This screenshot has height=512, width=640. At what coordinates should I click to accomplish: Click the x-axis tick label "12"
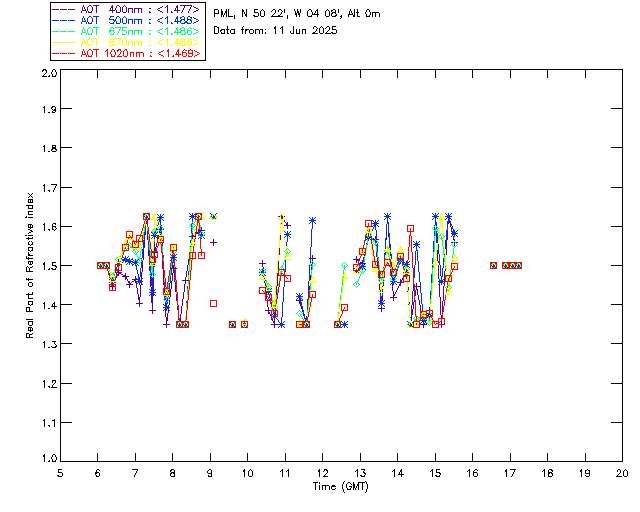[x=322, y=473]
